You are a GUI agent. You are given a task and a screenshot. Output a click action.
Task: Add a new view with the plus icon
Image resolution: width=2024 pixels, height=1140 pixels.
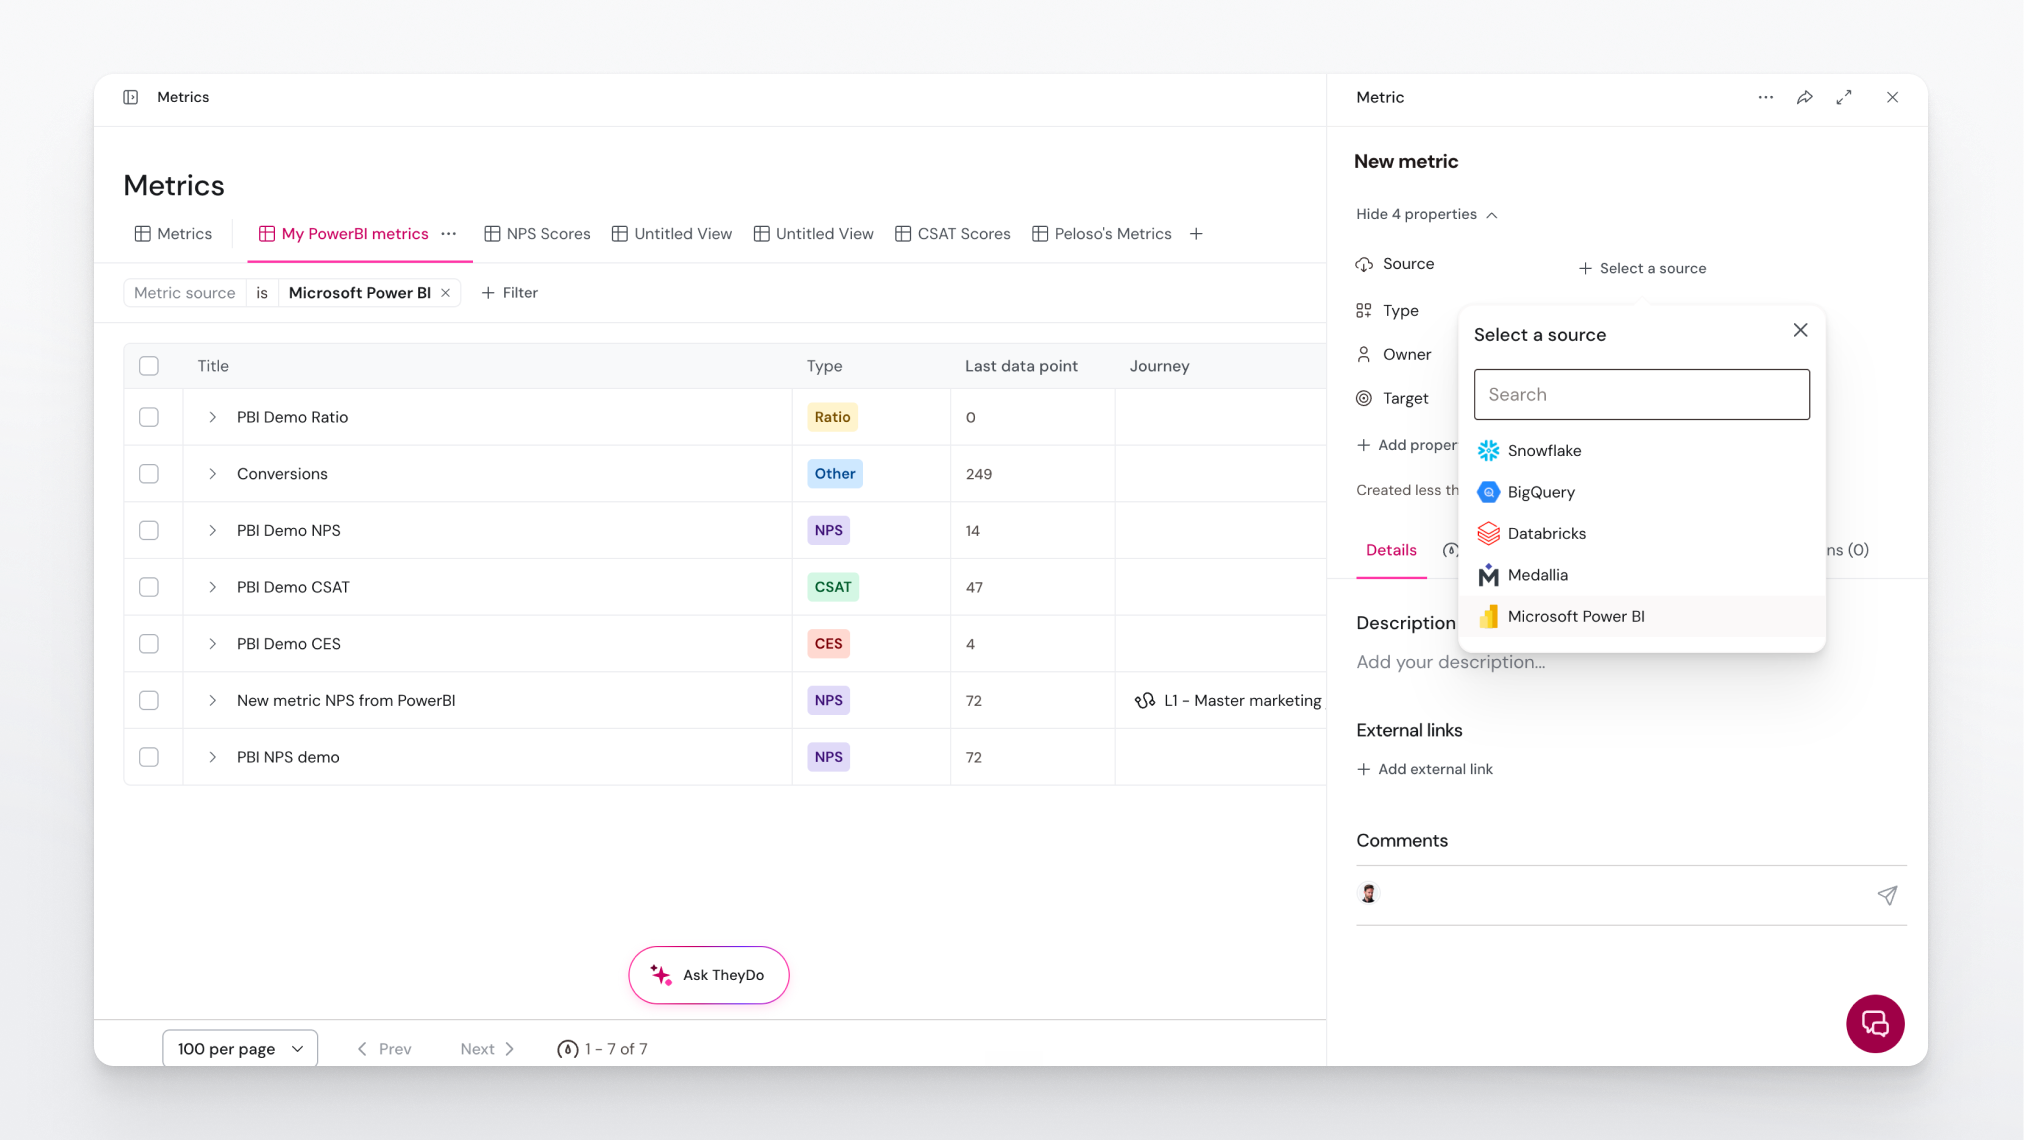[x=1196, y=234]
